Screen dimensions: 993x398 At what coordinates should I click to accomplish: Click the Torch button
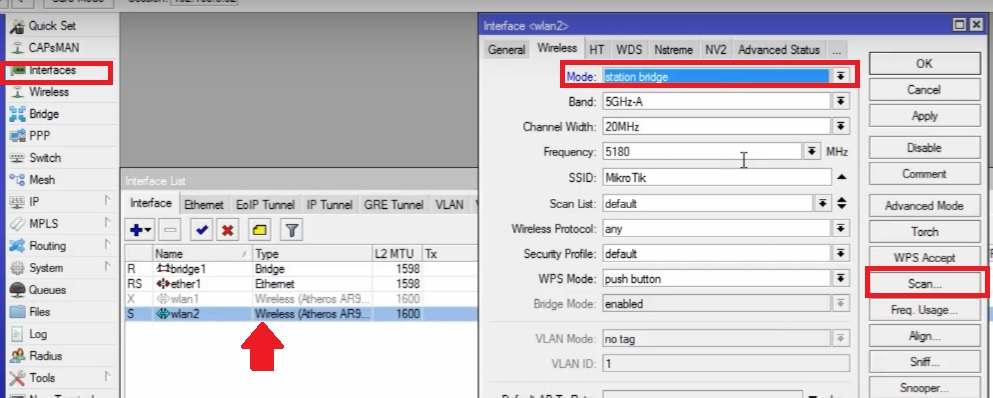tap(924, 231)
